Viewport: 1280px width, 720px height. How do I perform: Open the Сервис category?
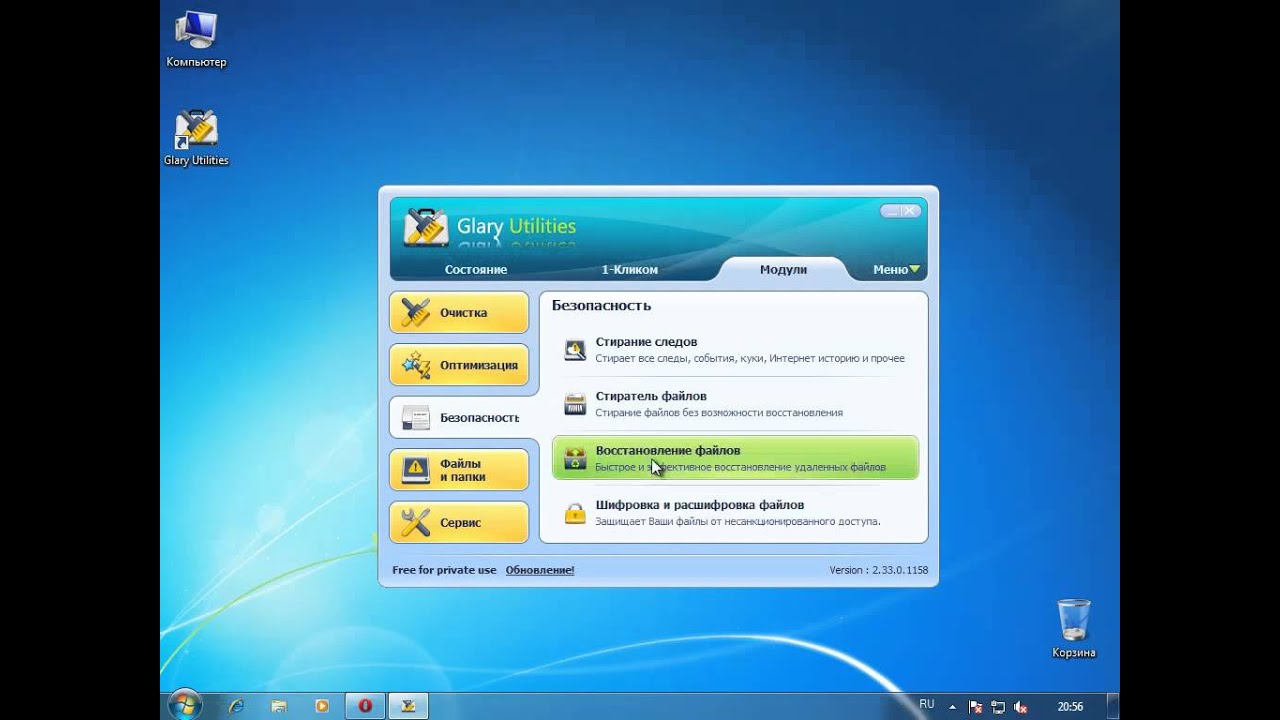pyautogui.click(x=459, y=522)
